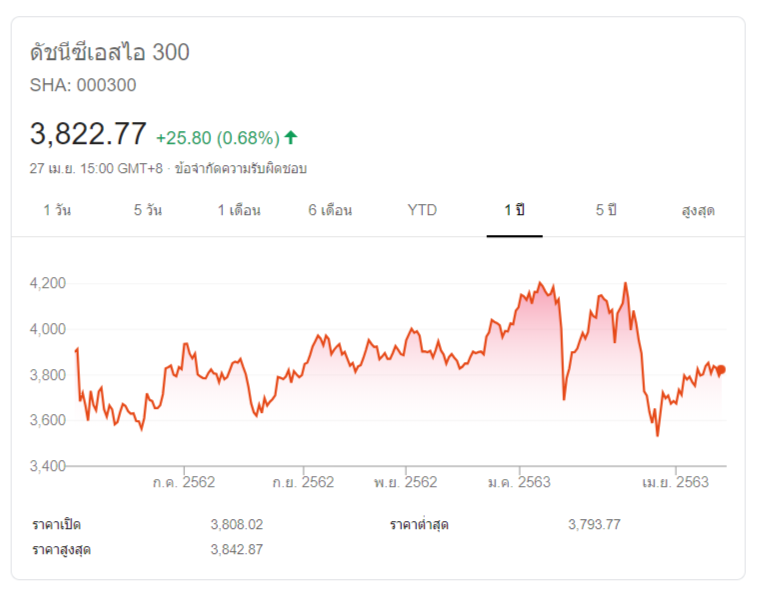Screen dimensions: 760x600
Task: Click the ราคาต่ำสุด value 3,793.77
Action: coord(594,524)
